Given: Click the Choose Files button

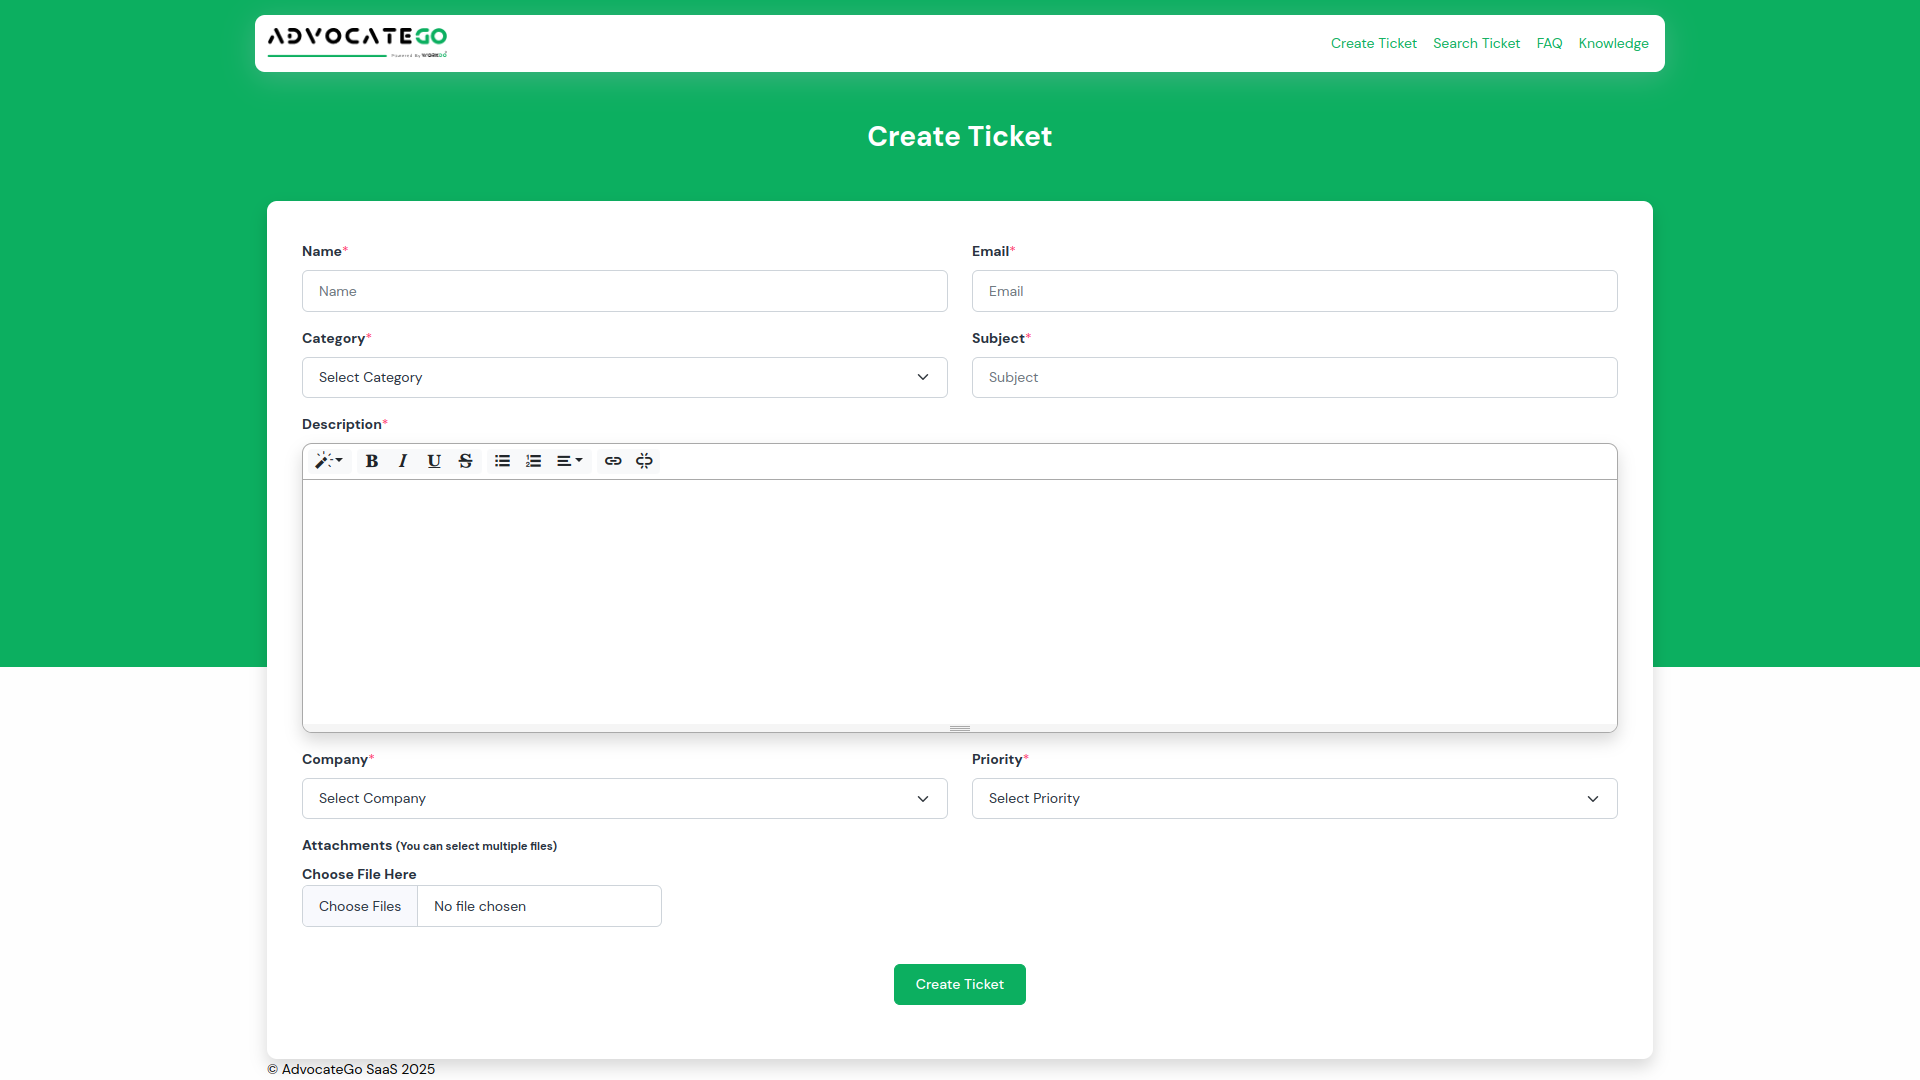Looking at the screenshot, I should 360,906.
